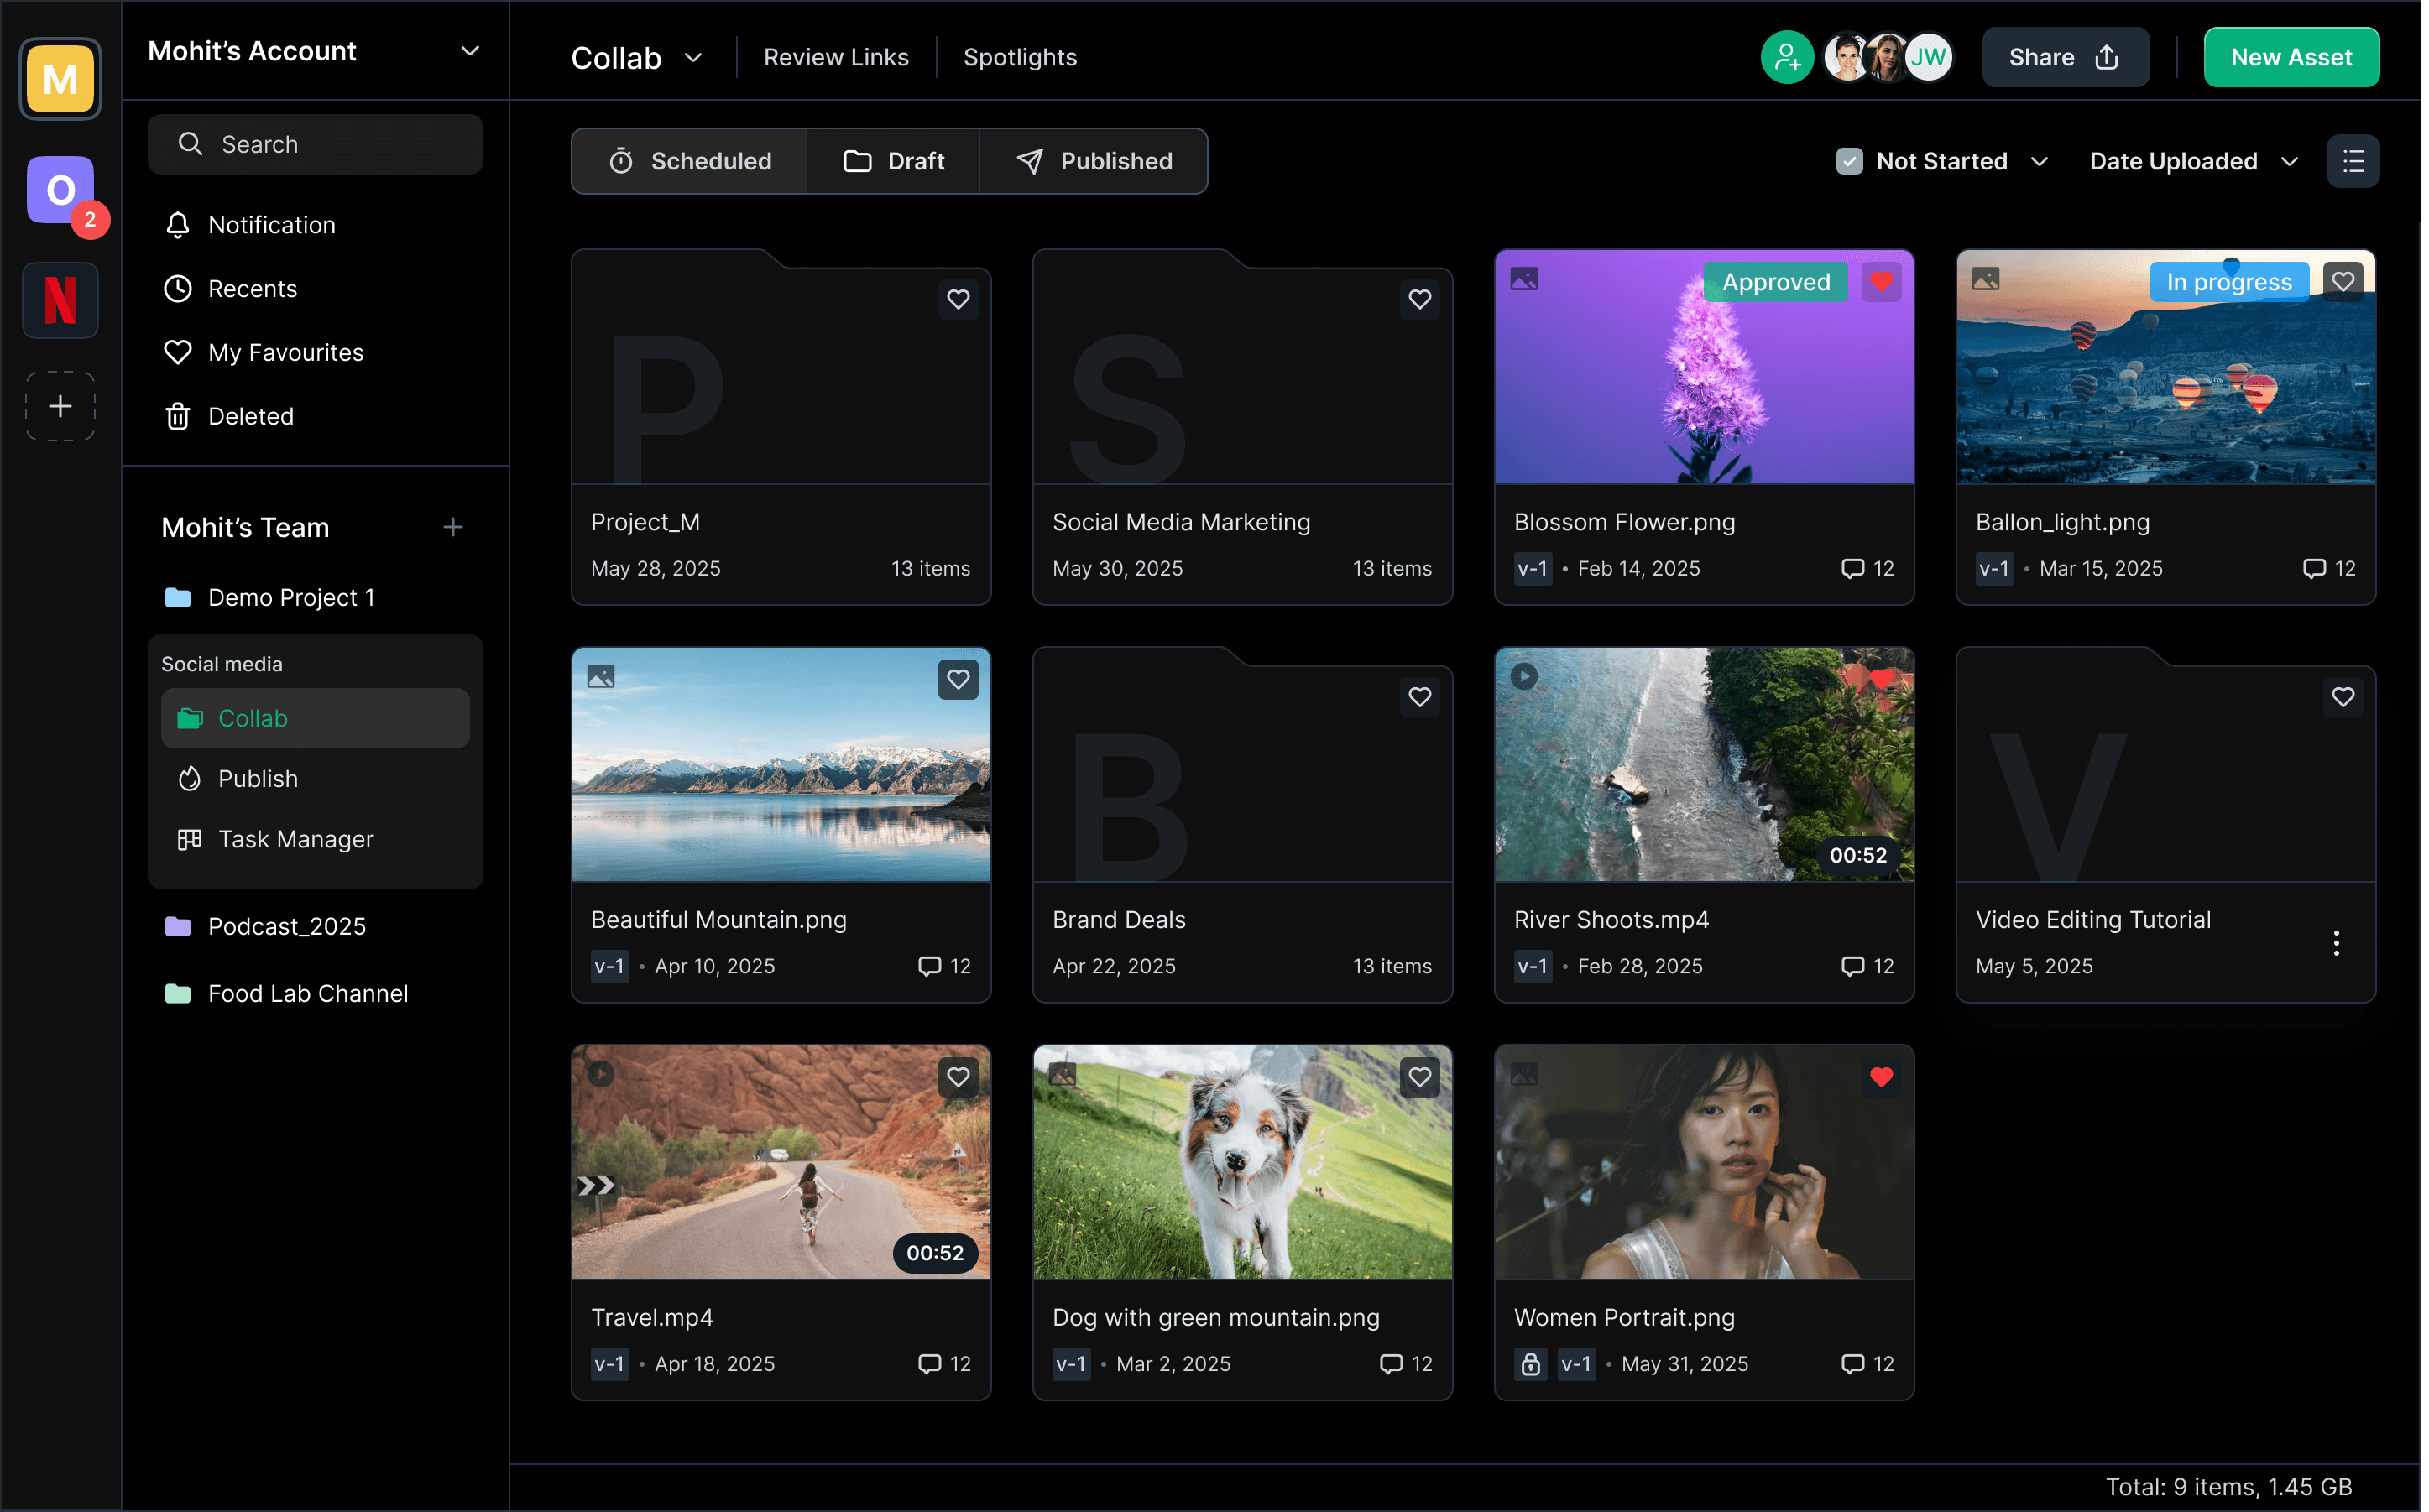
Task: Switch to the Review Links tab
Action: click(836, 58)
